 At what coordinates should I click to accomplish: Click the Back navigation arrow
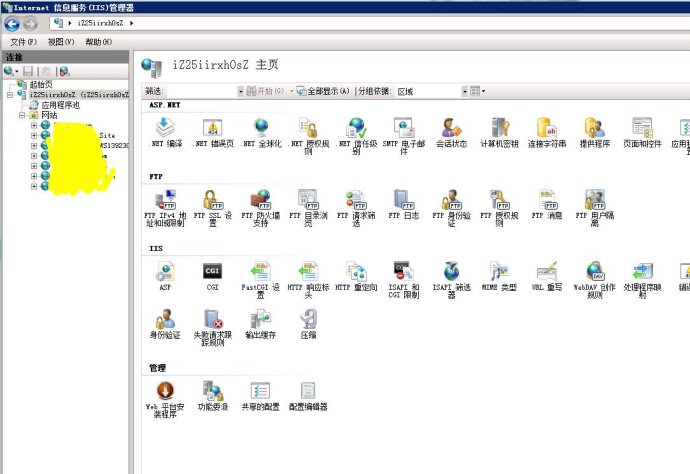click(12, 24)
